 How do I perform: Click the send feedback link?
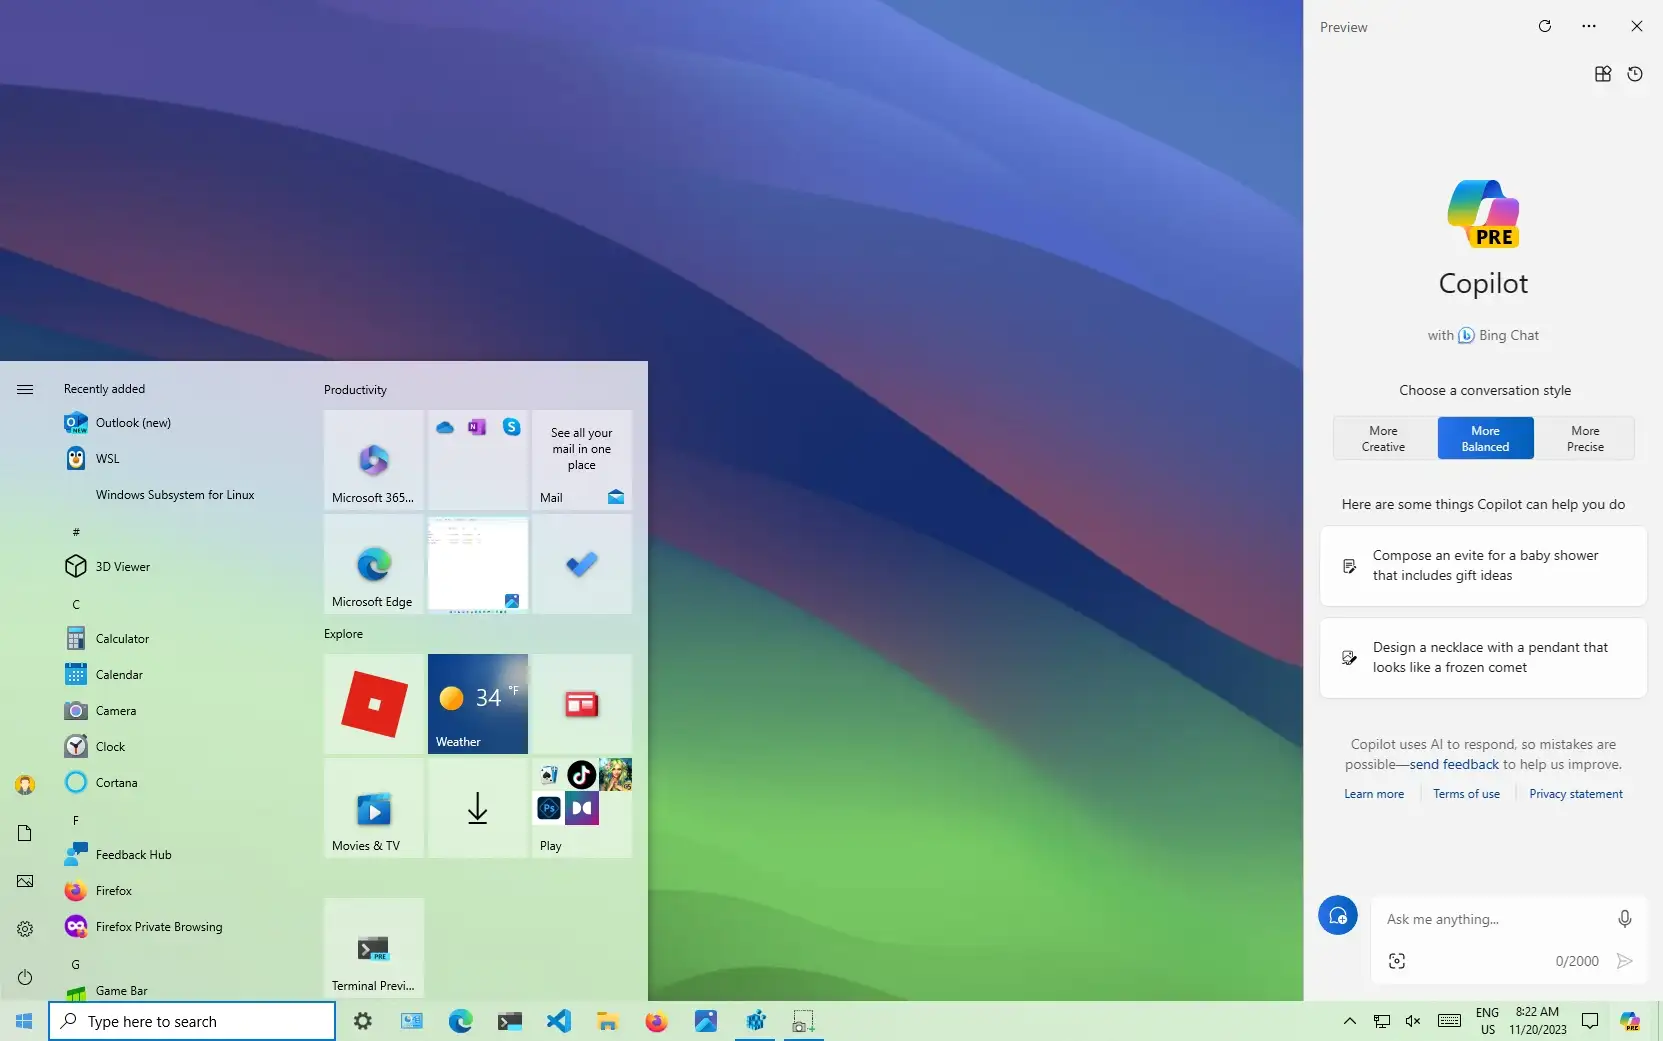(x=1454, y=764)
